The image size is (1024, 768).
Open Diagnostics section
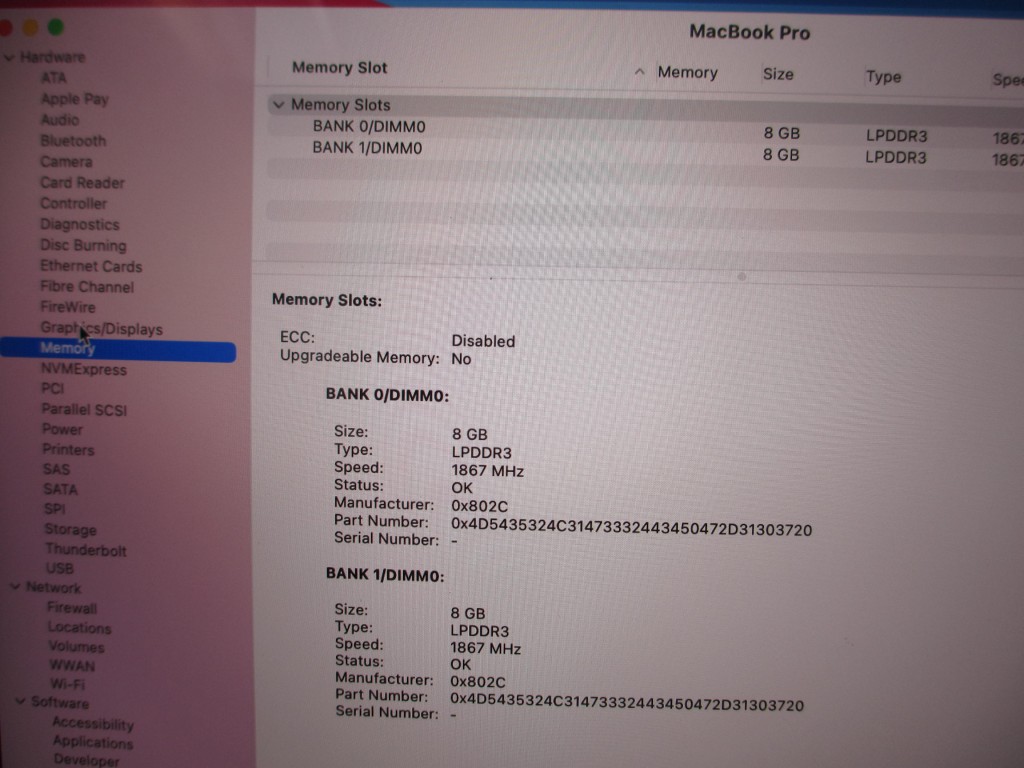click(80, 225)
